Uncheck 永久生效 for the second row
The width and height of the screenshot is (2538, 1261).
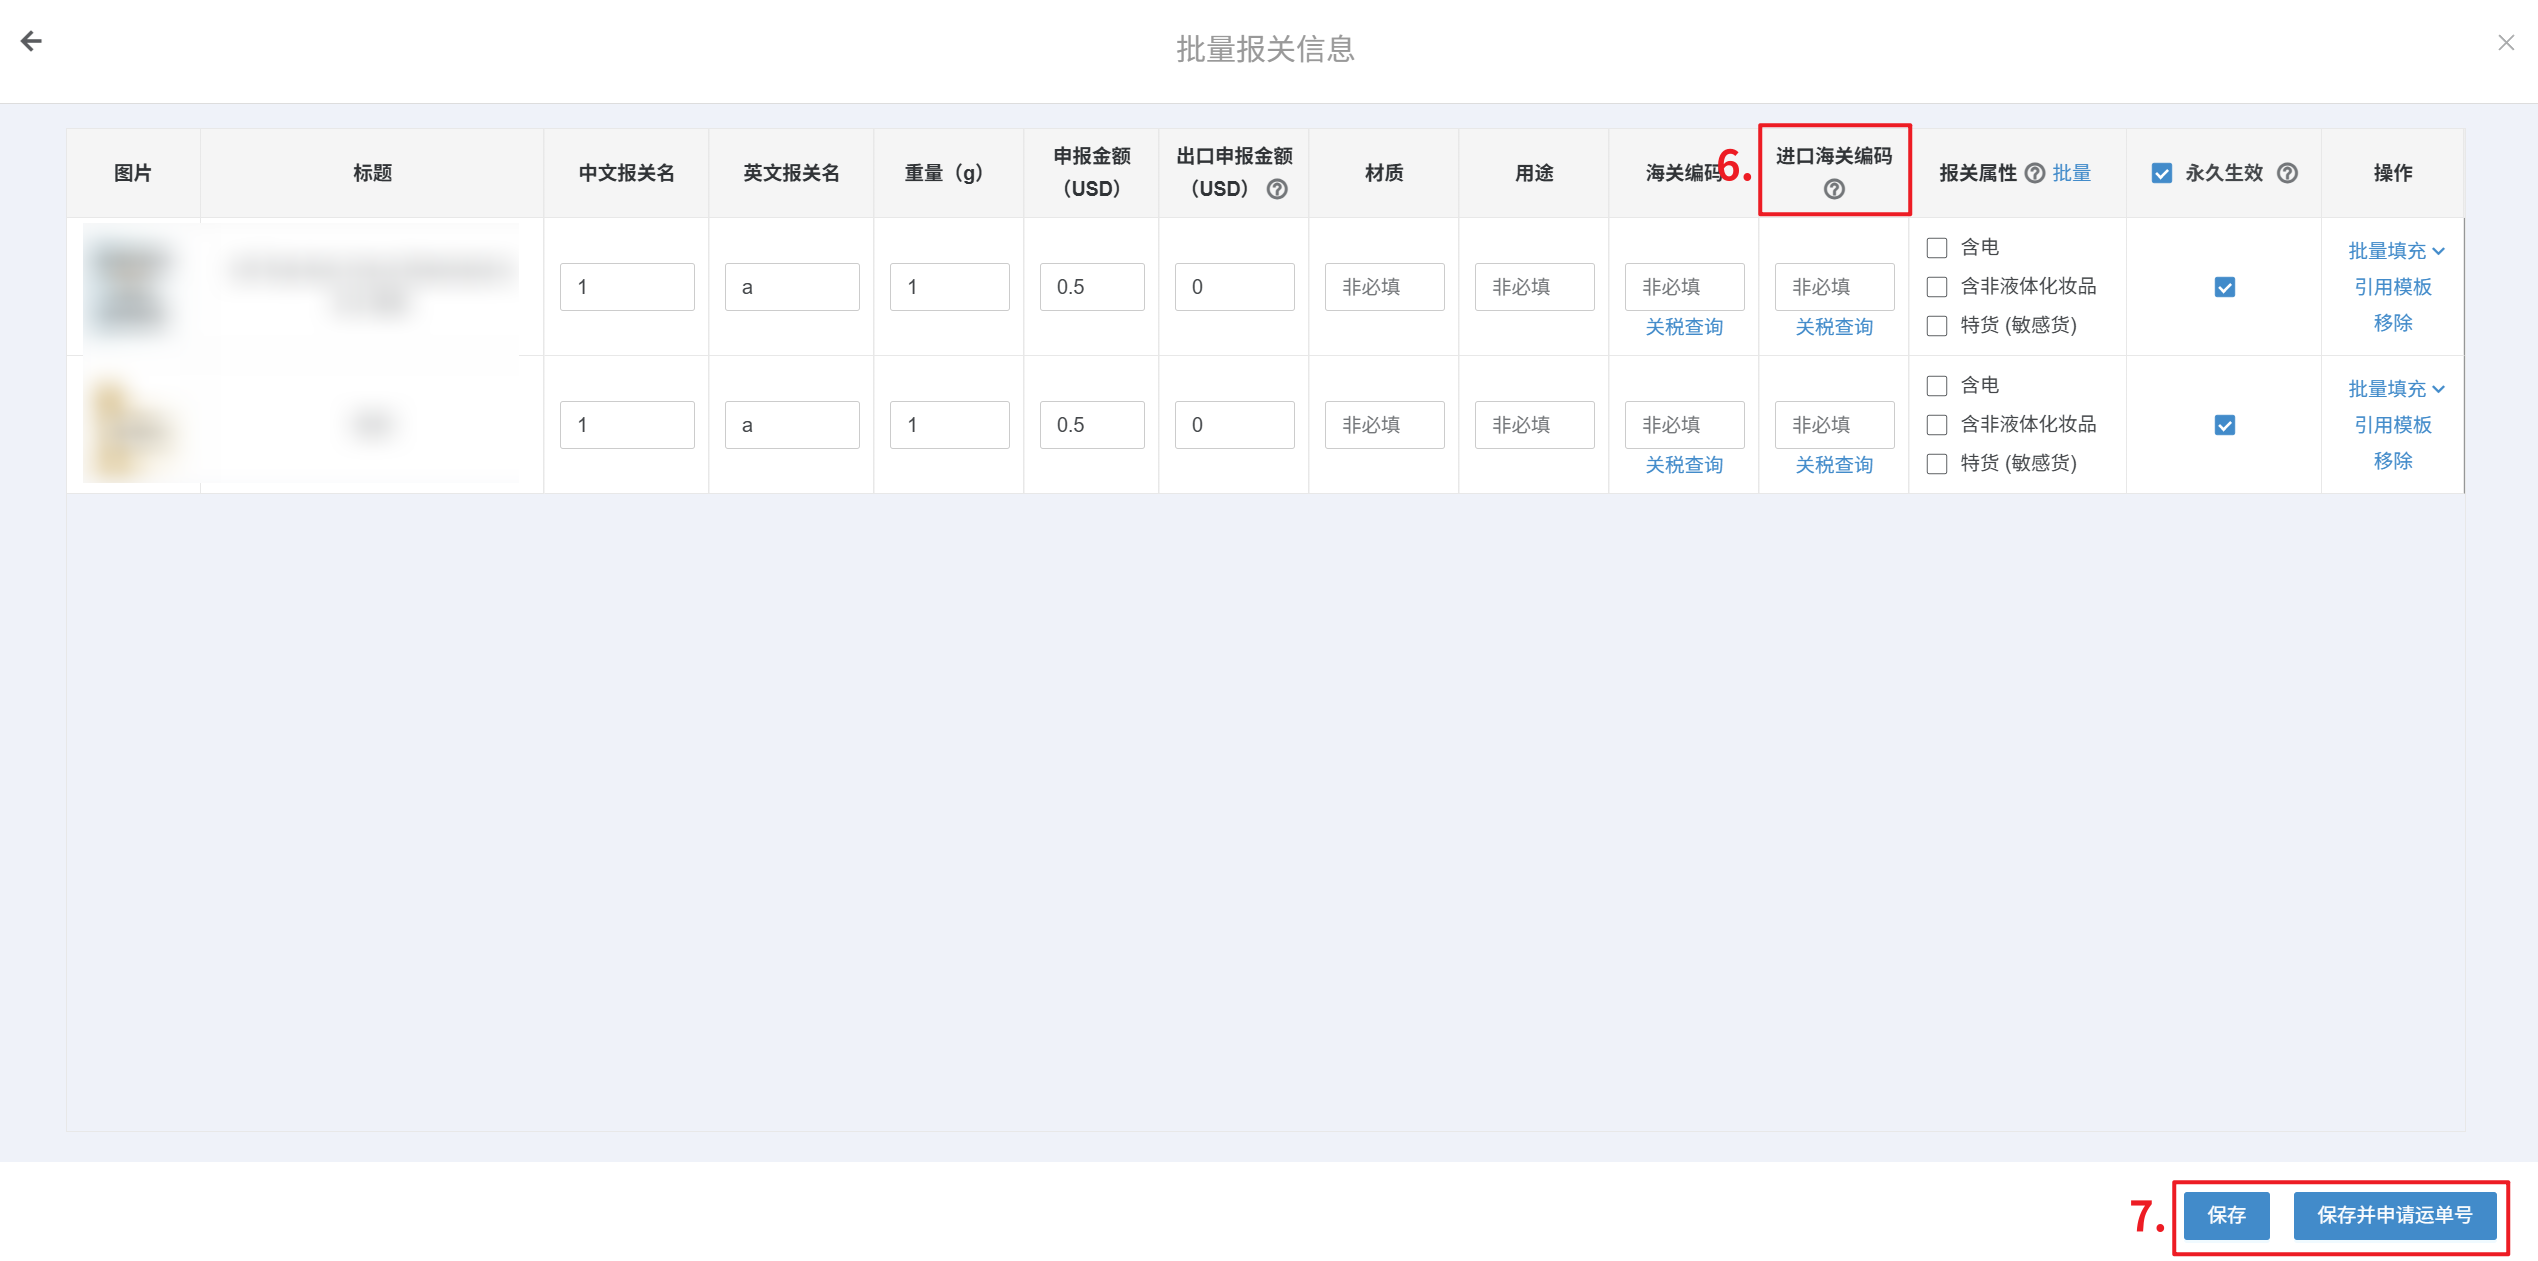(x=2224, y=425)
